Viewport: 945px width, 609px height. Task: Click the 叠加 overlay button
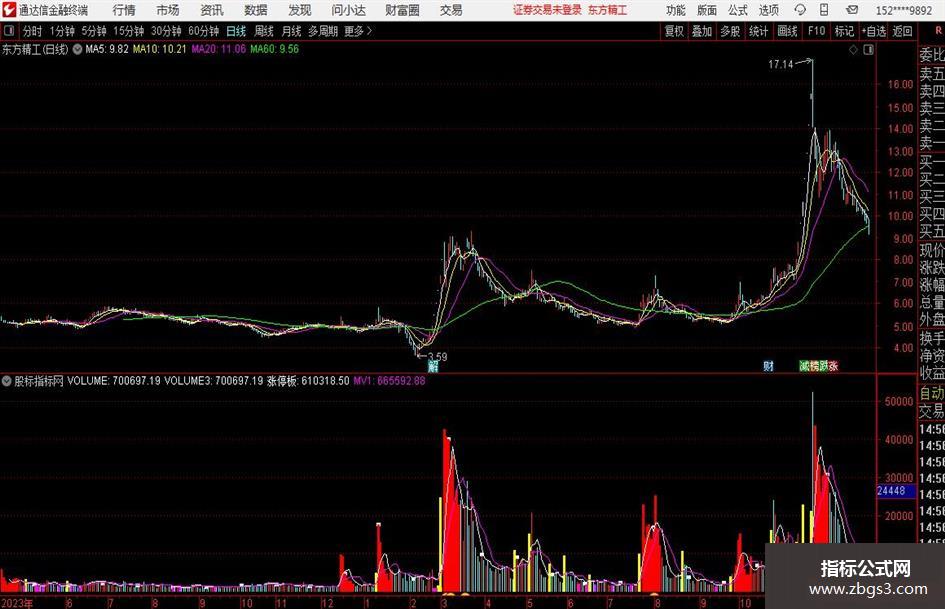702,31
